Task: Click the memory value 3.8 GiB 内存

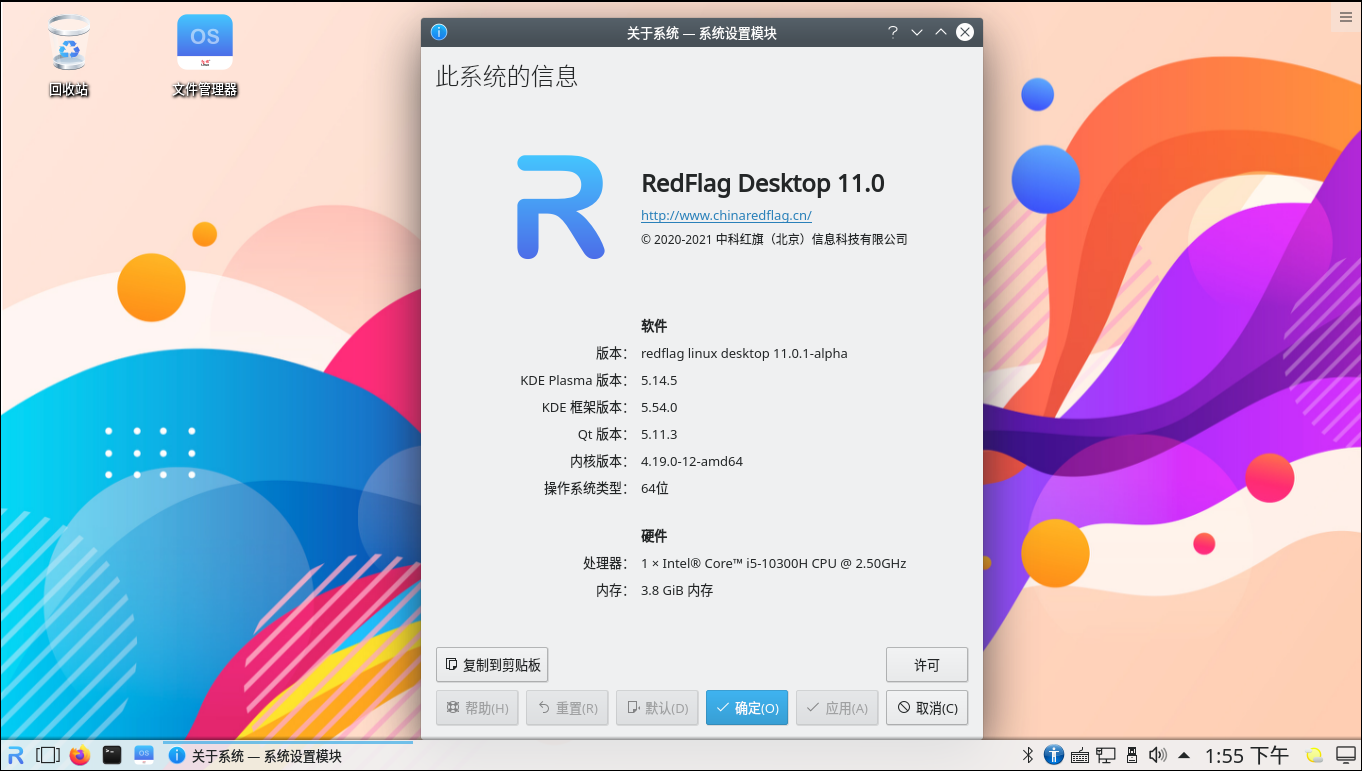Action: [x=677, y=590]
